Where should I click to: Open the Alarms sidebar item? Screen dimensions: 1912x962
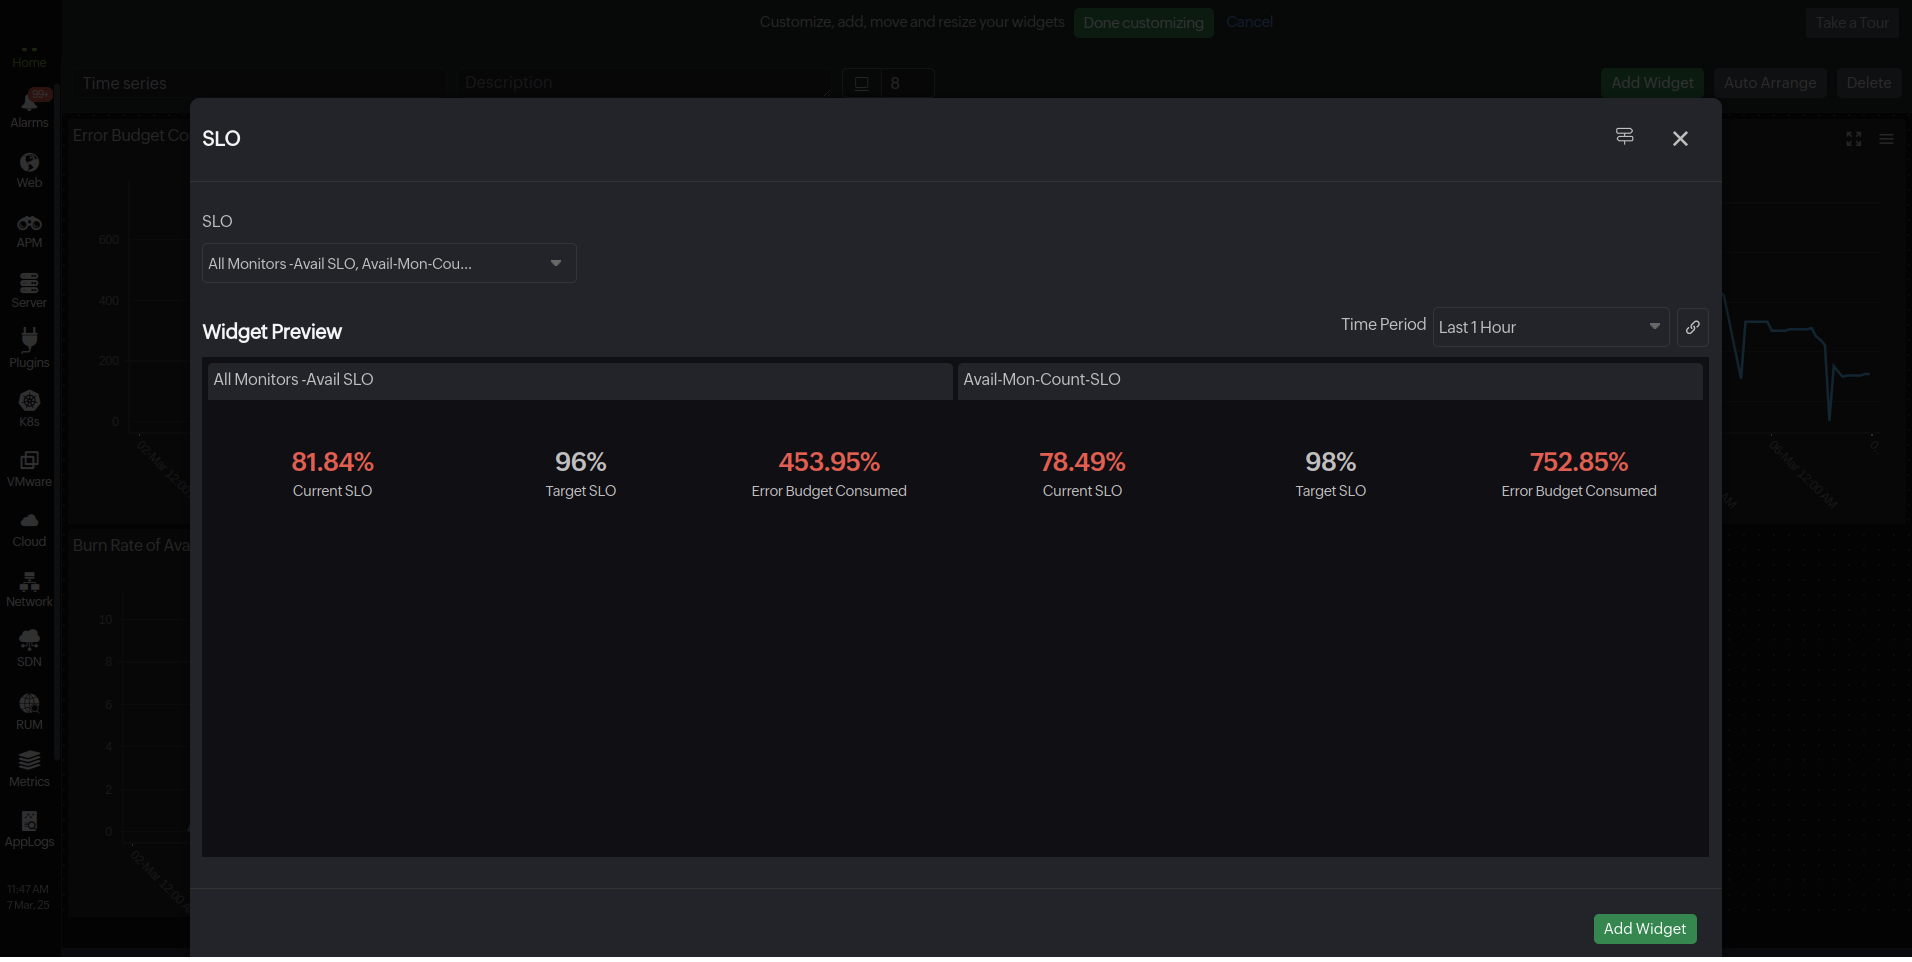(29, 108)
